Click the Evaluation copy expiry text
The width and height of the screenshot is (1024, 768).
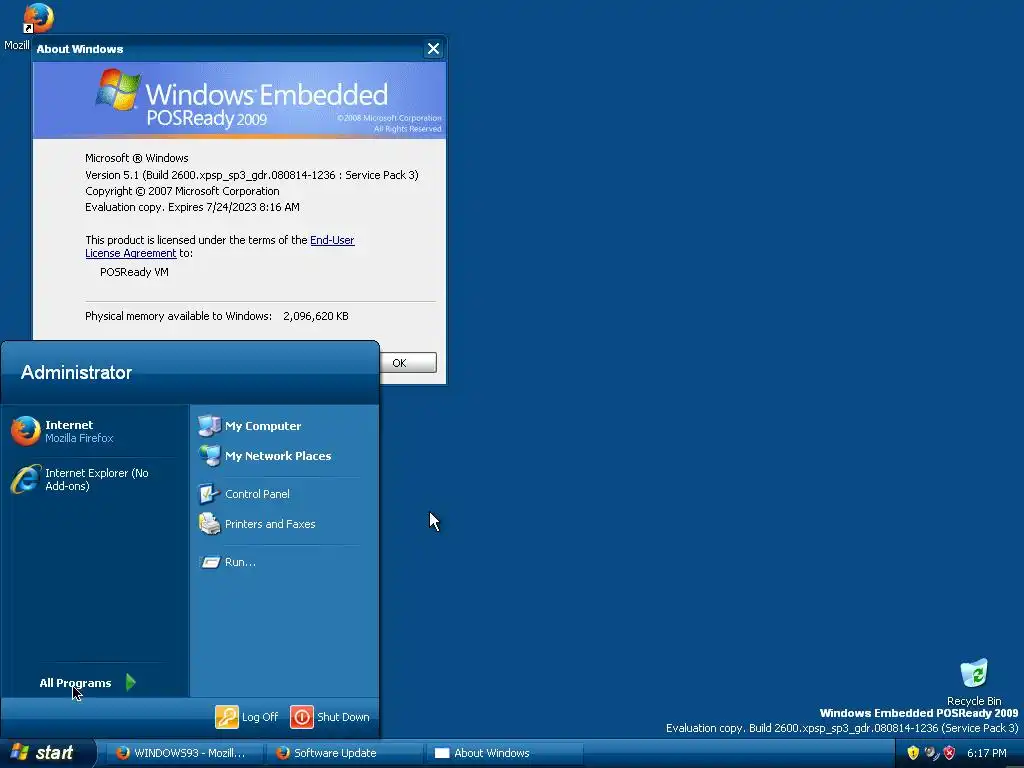(192, 207)
